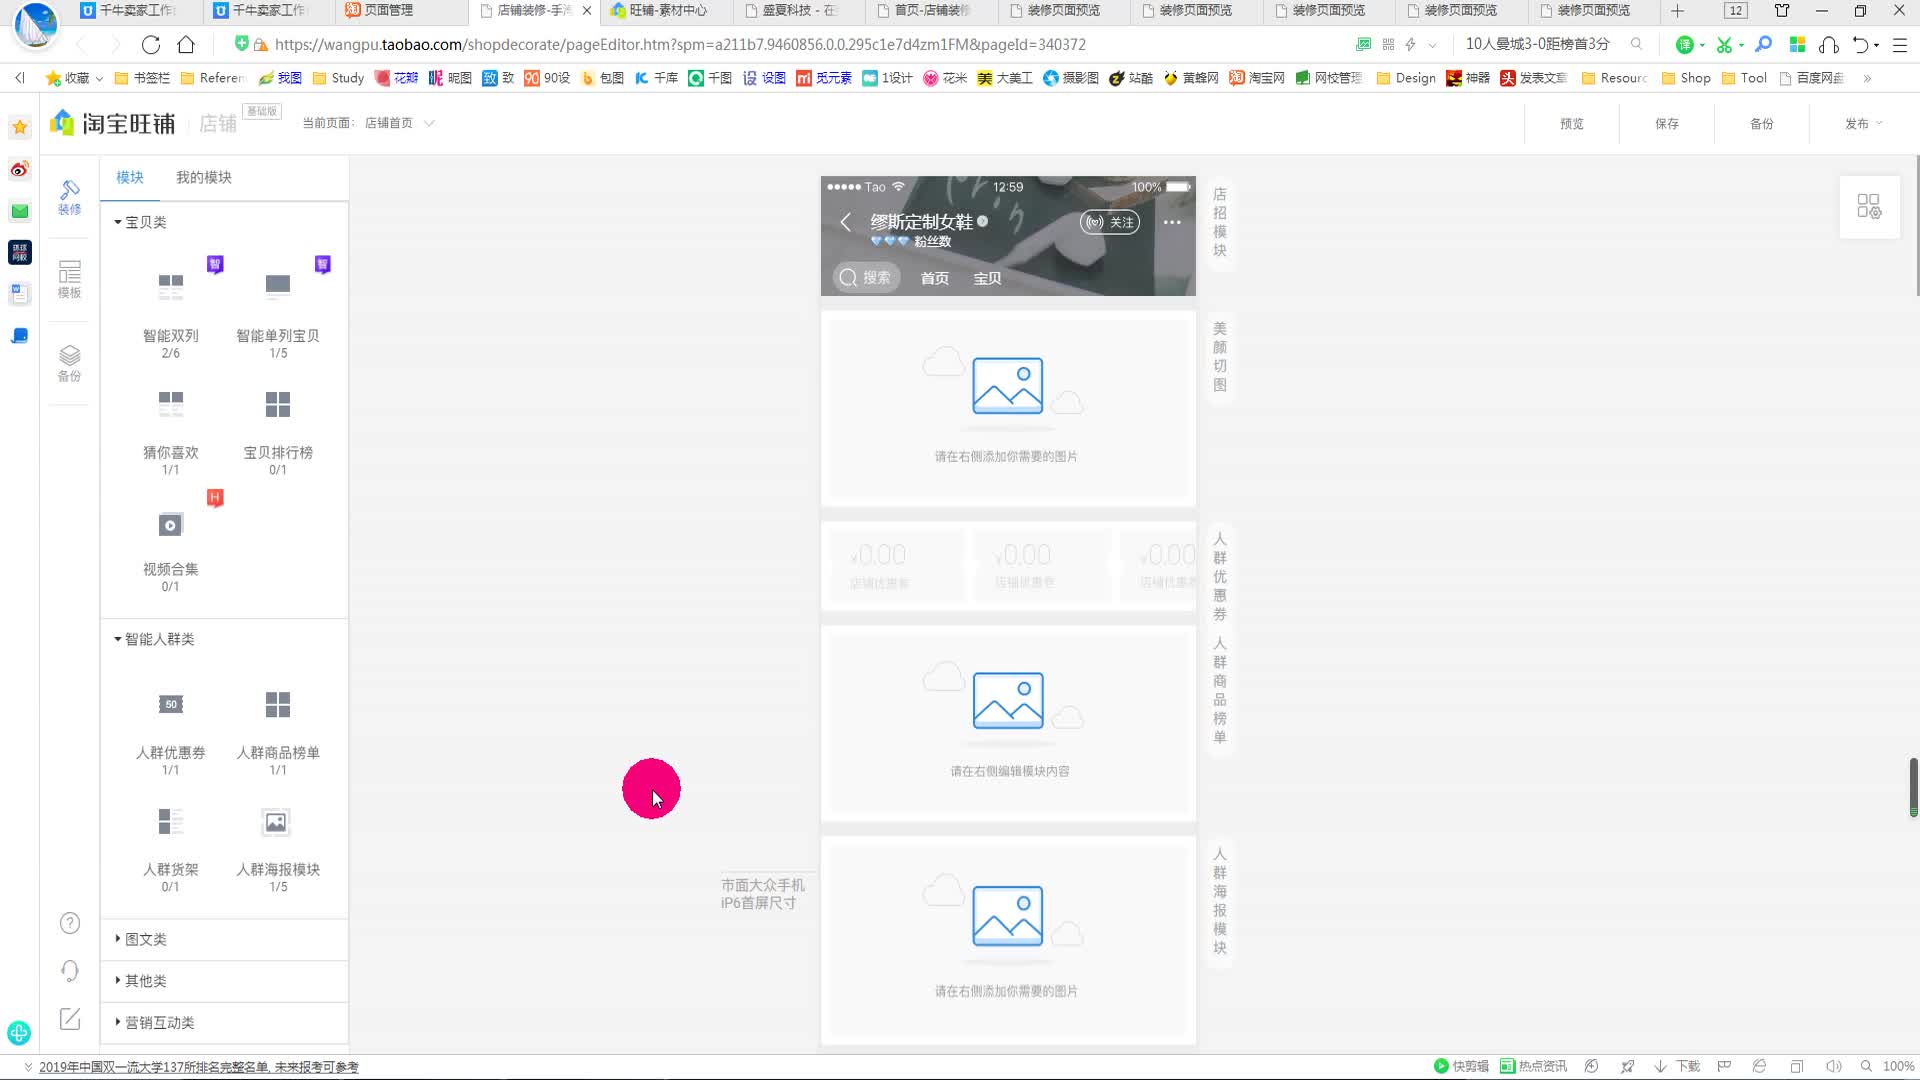This screenshot has width=1920, height=1080.
Task: Expand the 图文类 category section
Action: tap(144, 938)
